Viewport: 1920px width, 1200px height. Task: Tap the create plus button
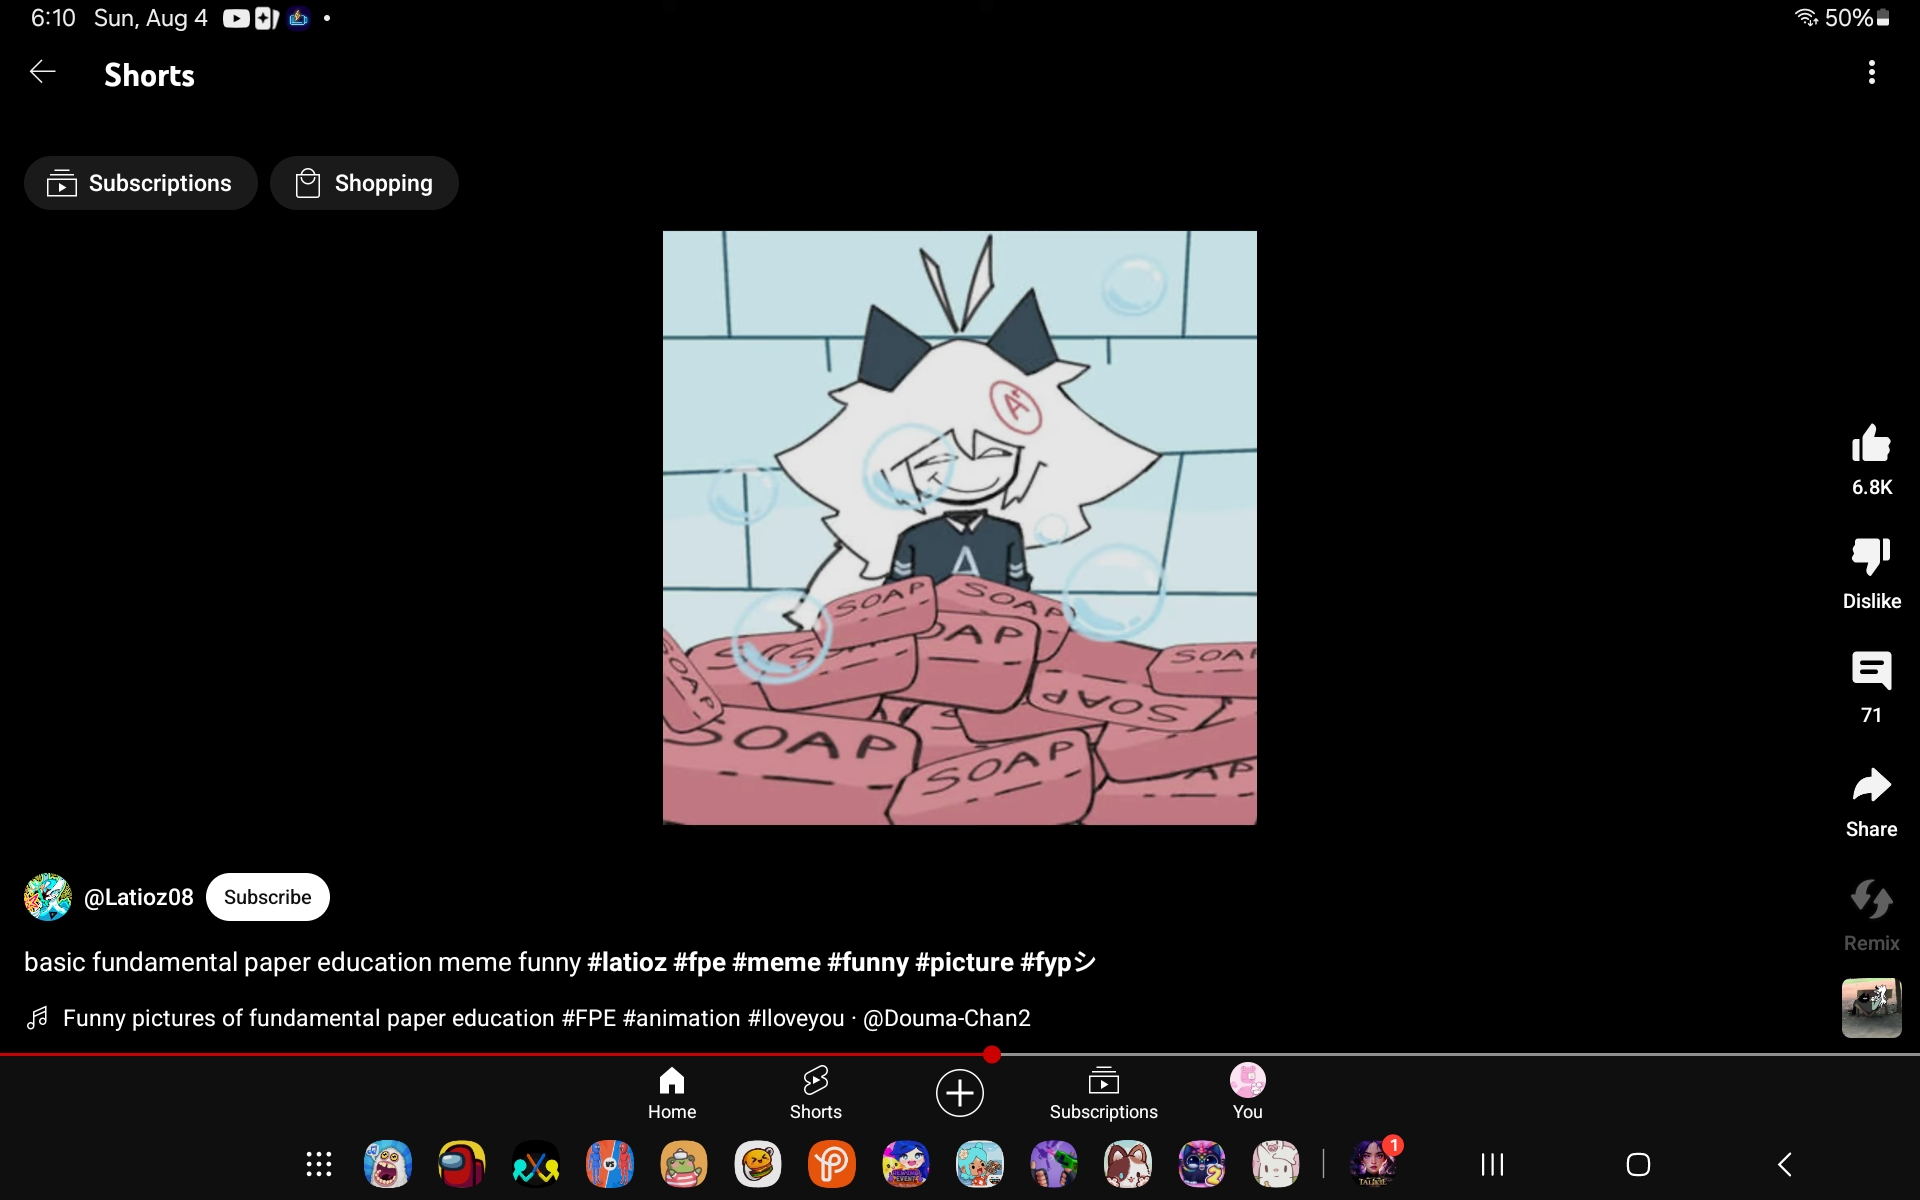coord(959,1092)
